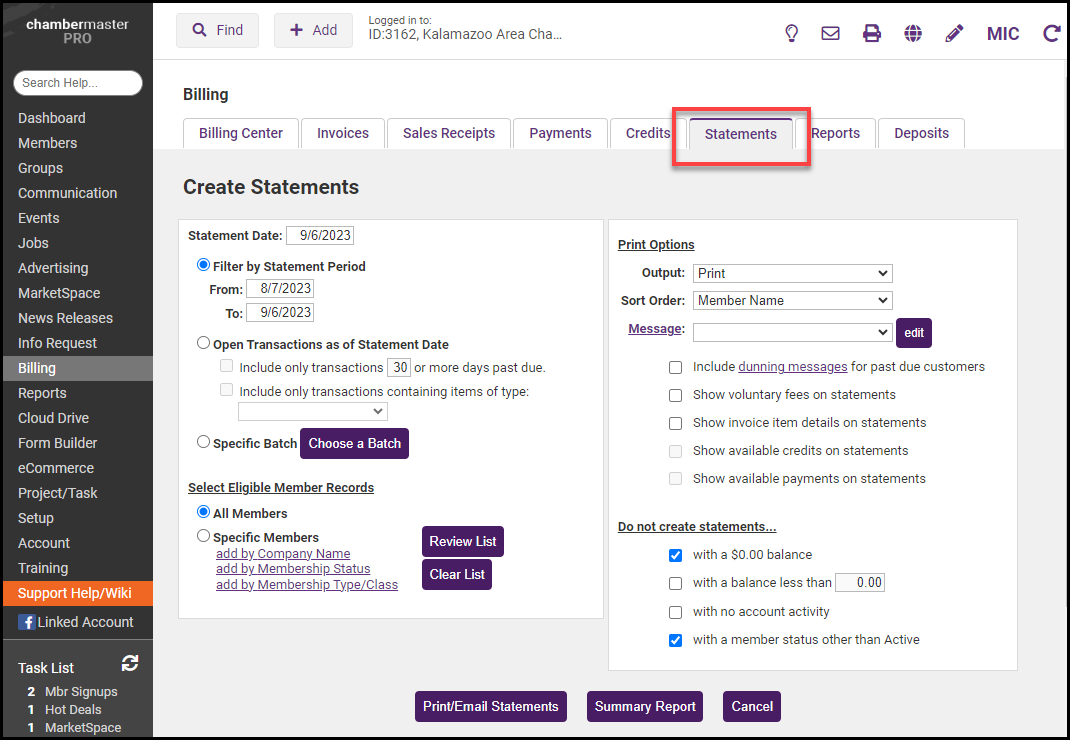Viewport: 1070px width, 740px height.
Task: Click Facebook icon beside Linked Account
Action: [x=26, y=622]
